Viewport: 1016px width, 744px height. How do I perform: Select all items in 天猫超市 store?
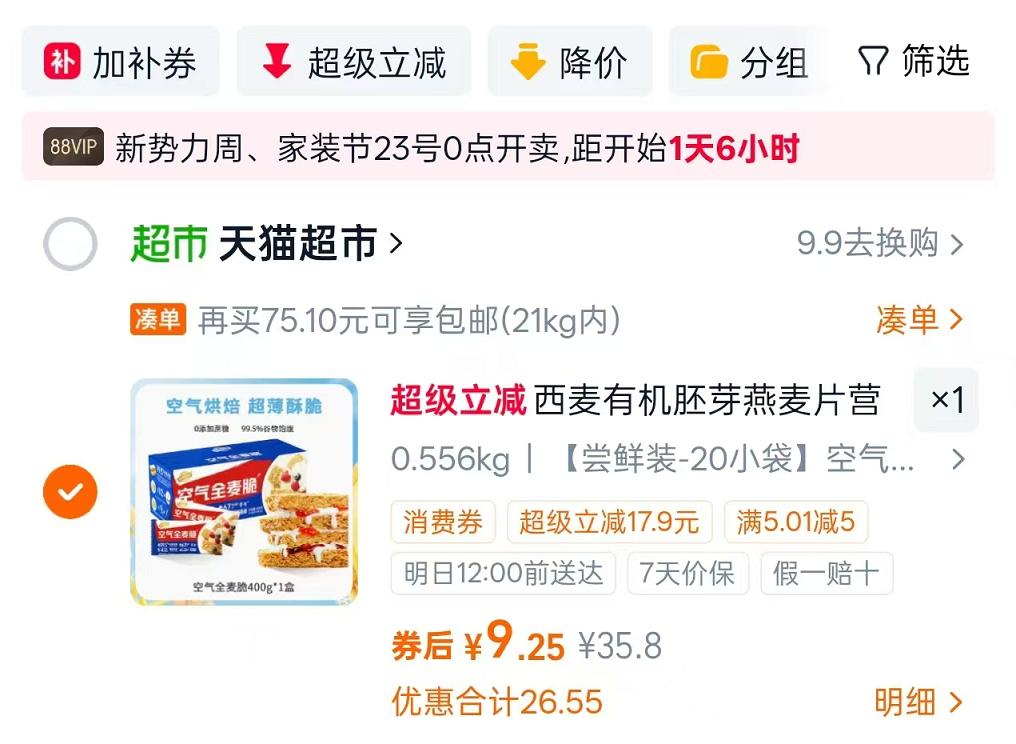pyautogui.click(x=70, y=244)
